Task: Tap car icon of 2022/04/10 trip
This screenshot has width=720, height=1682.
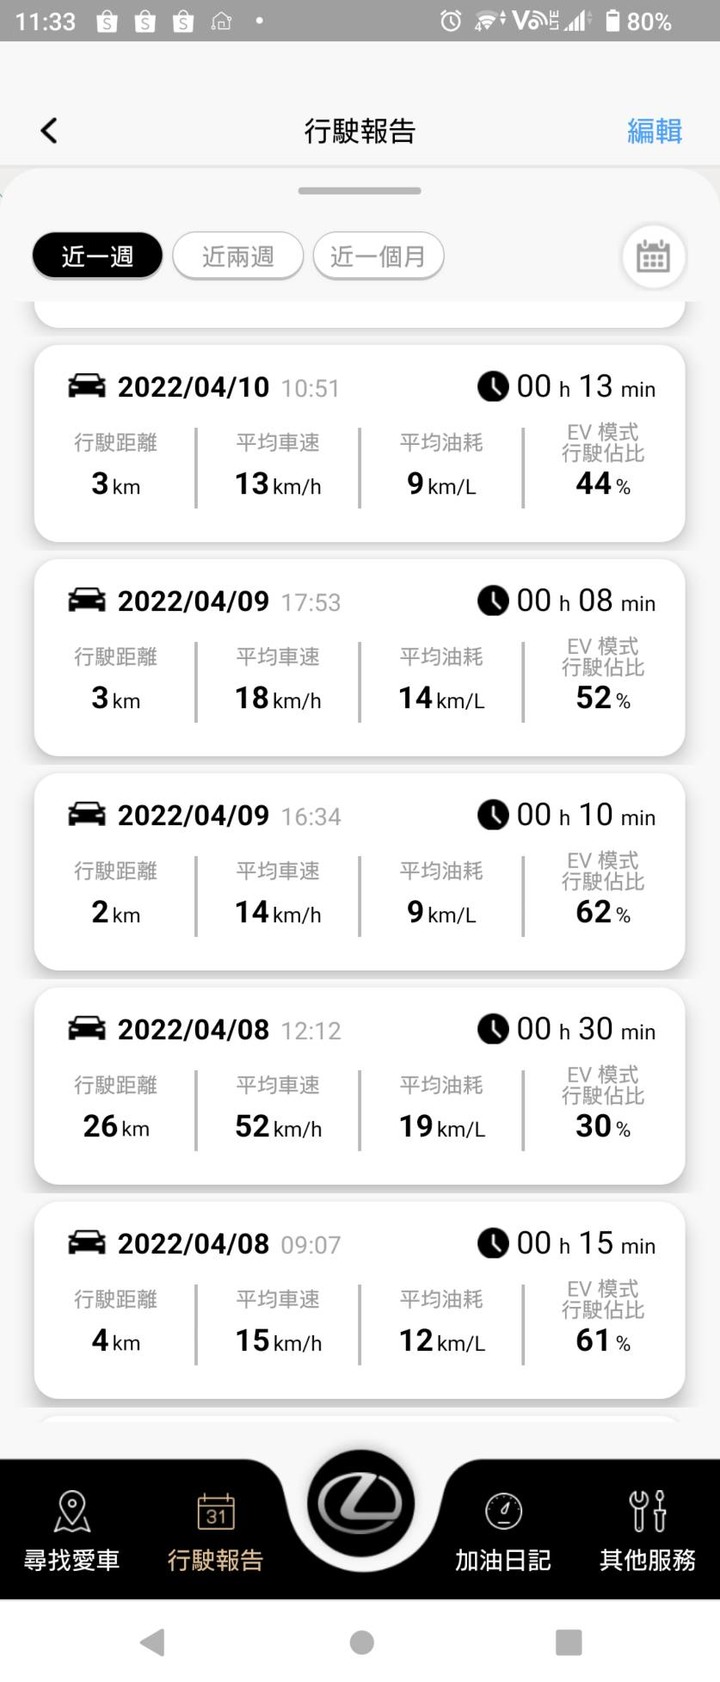Action: 87,386
